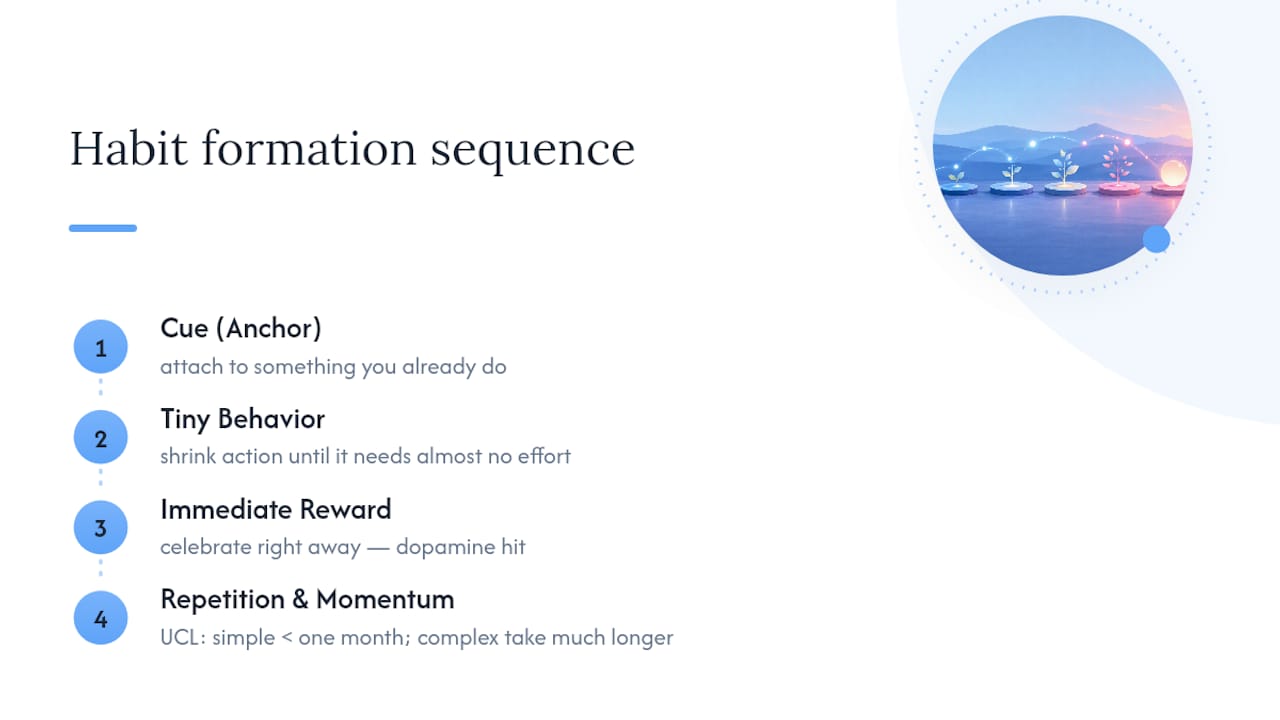Click the number 4 step circle
The height and width of the screenshot is (720, 1280).
[100, 618]
